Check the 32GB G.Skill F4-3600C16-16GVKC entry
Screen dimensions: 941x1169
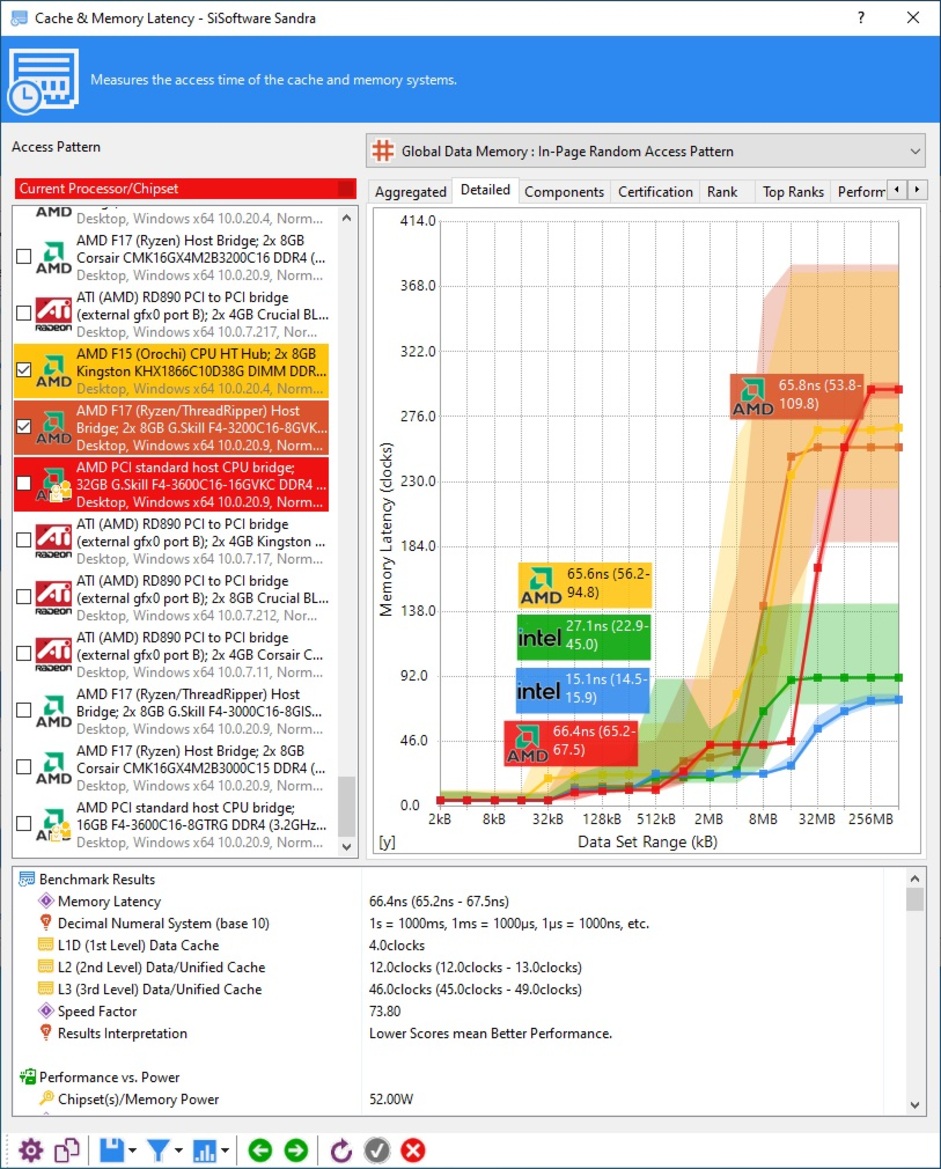24,483
